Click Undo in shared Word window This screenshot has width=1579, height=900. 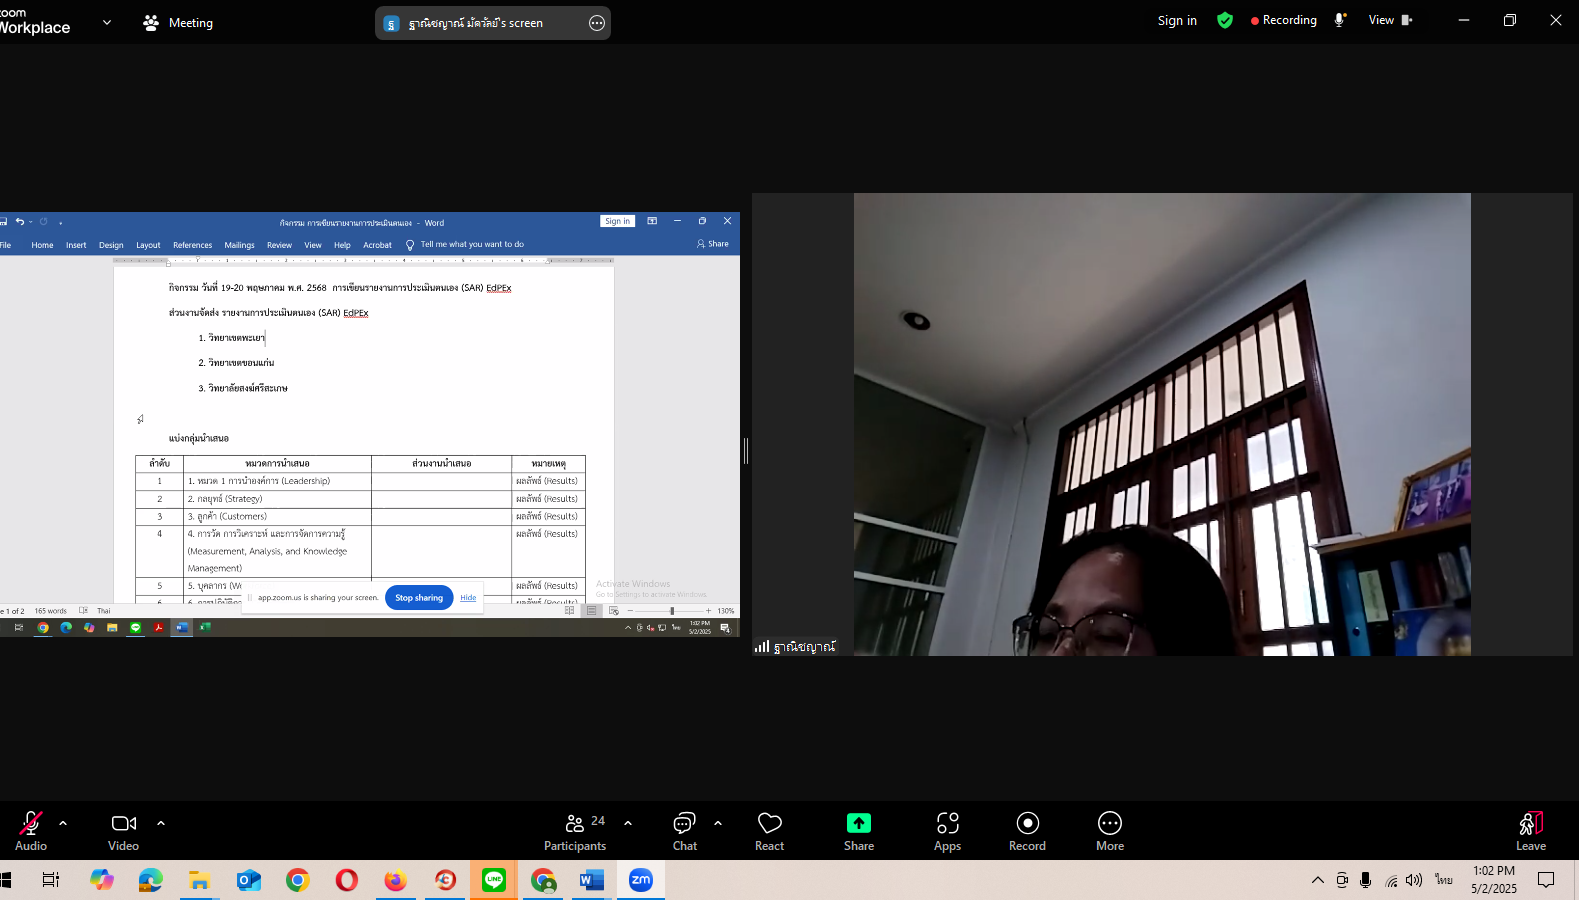19,222
